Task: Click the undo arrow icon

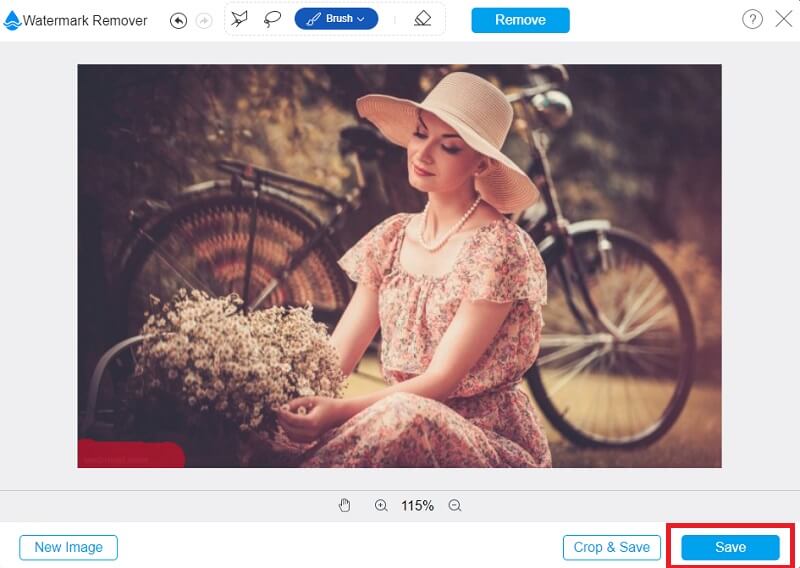Action: 179,20
